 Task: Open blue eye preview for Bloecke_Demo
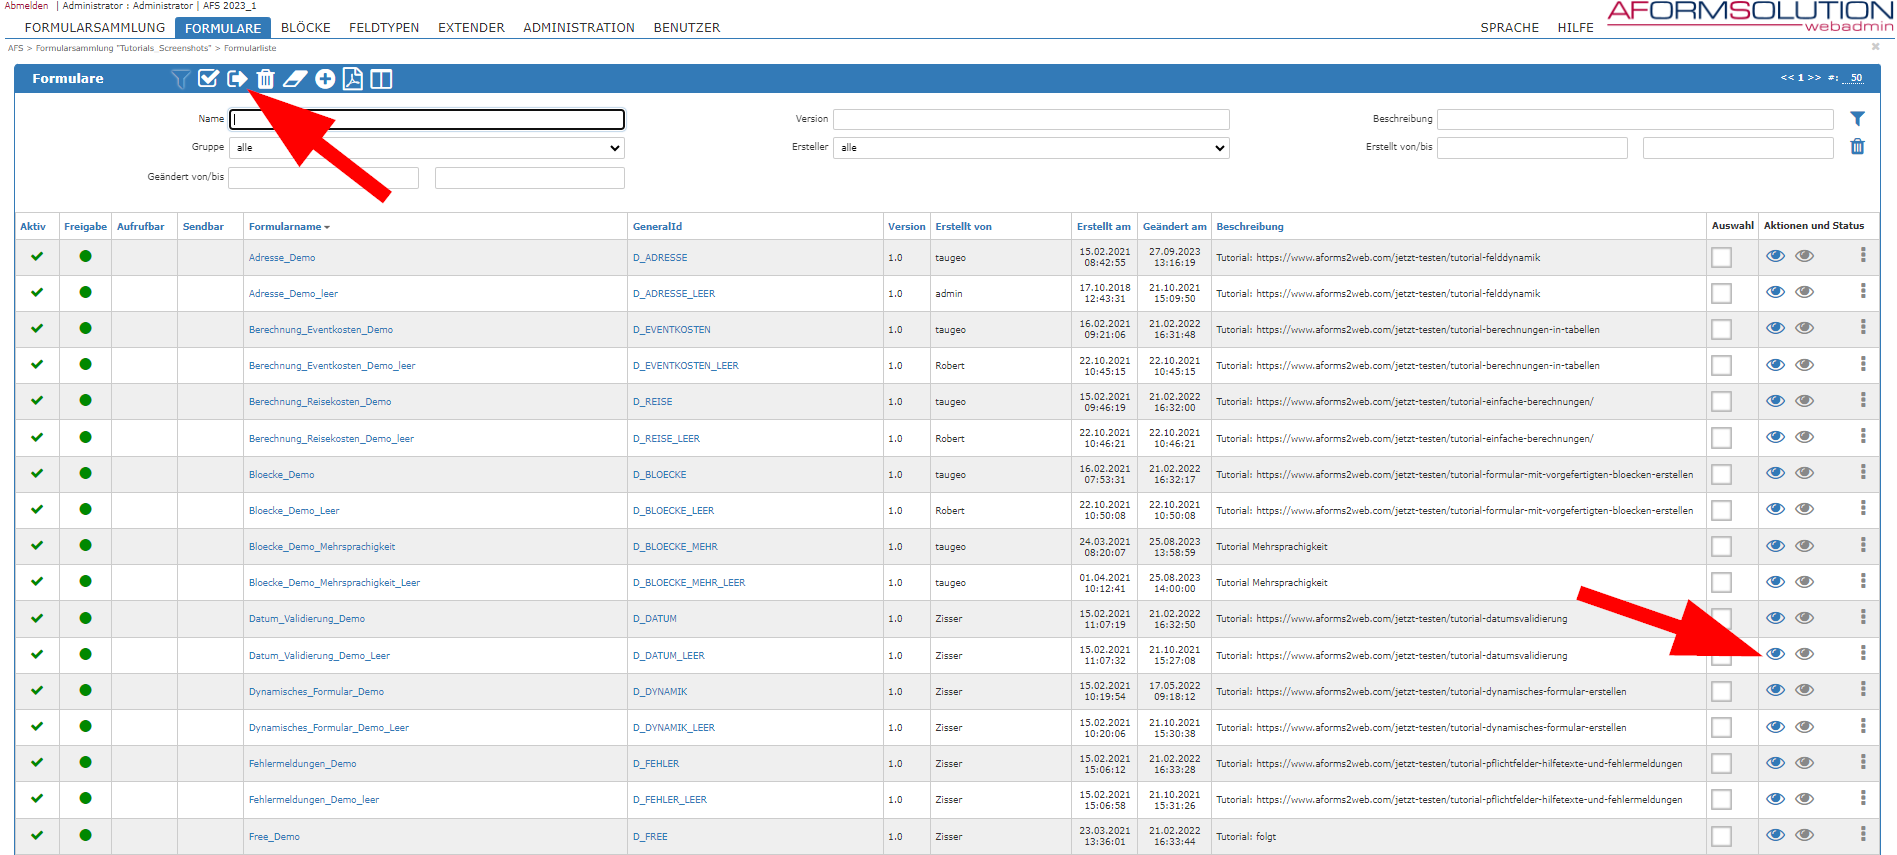(1775, 473)
